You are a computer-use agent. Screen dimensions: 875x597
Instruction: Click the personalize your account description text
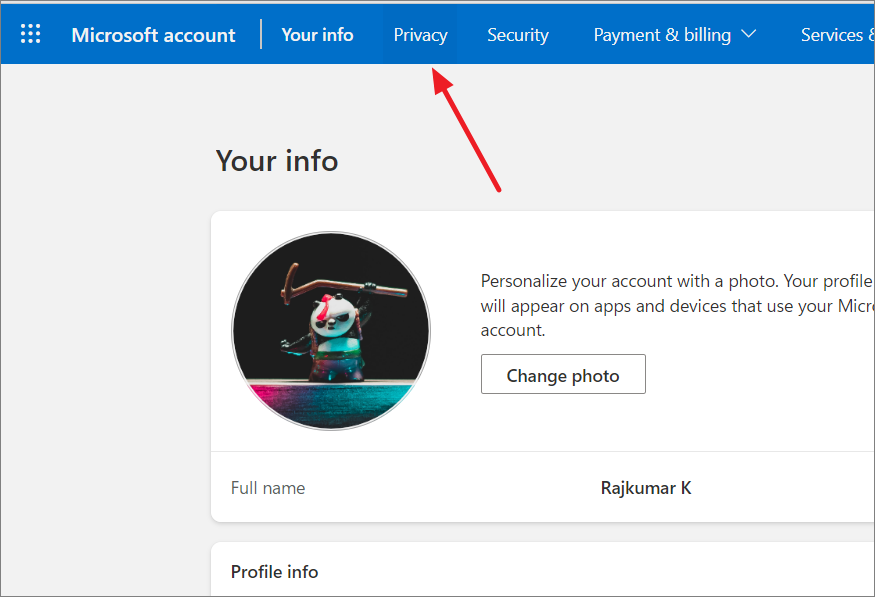(677, 305)
